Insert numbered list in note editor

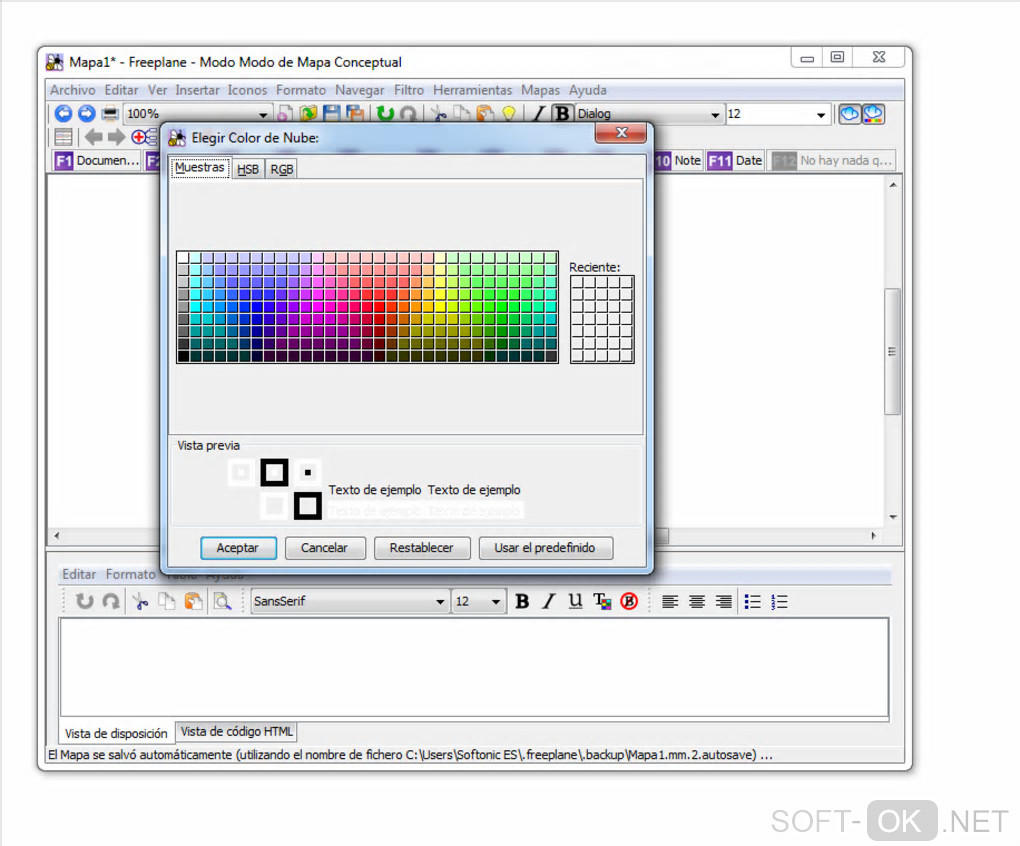coord(779,601)
